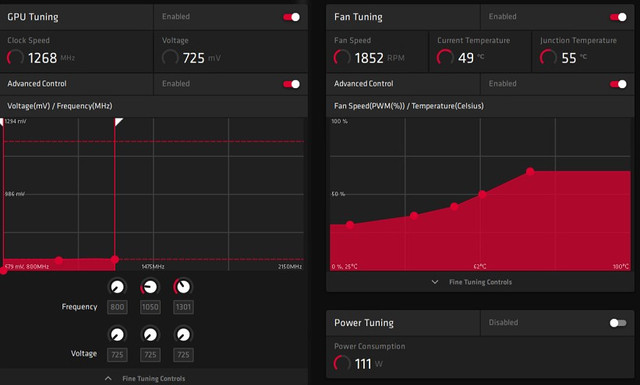
Task: Toggle GPU Tuning Advanced Control switch
Action: pos(291,84)
